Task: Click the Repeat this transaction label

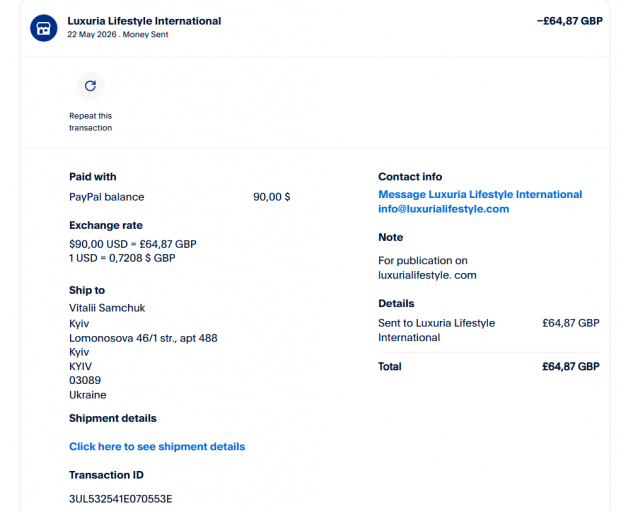Action: tap(90, 122)
